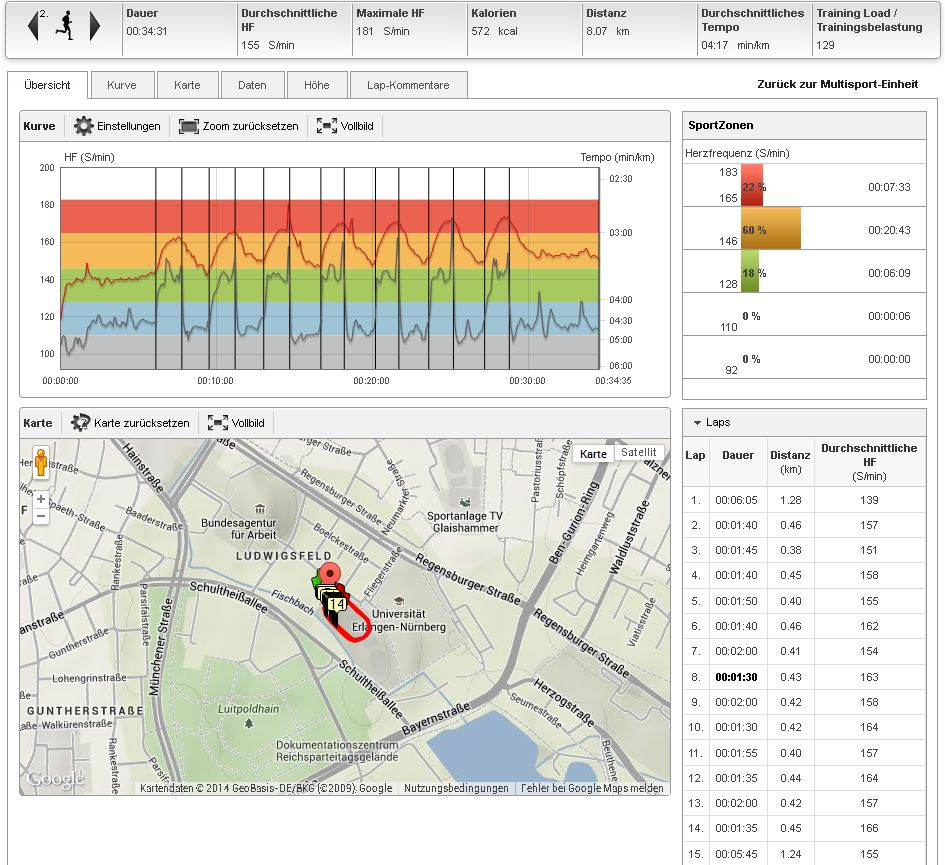Click the running sport icon
Image resolution: width=945 pixels, height=865 pixels.
(x=64, y=26)
